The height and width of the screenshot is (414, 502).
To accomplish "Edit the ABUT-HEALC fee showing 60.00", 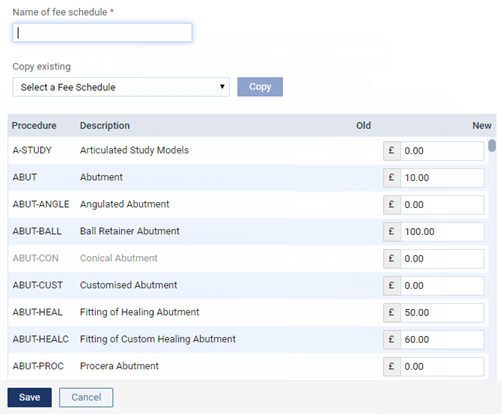I will coord(442,340).
